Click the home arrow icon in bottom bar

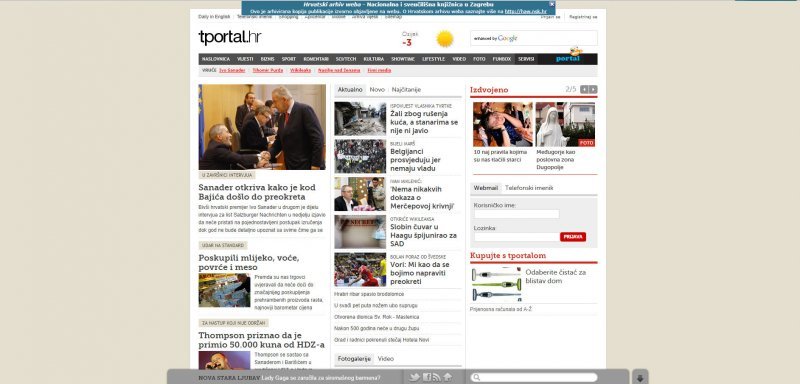447,377
